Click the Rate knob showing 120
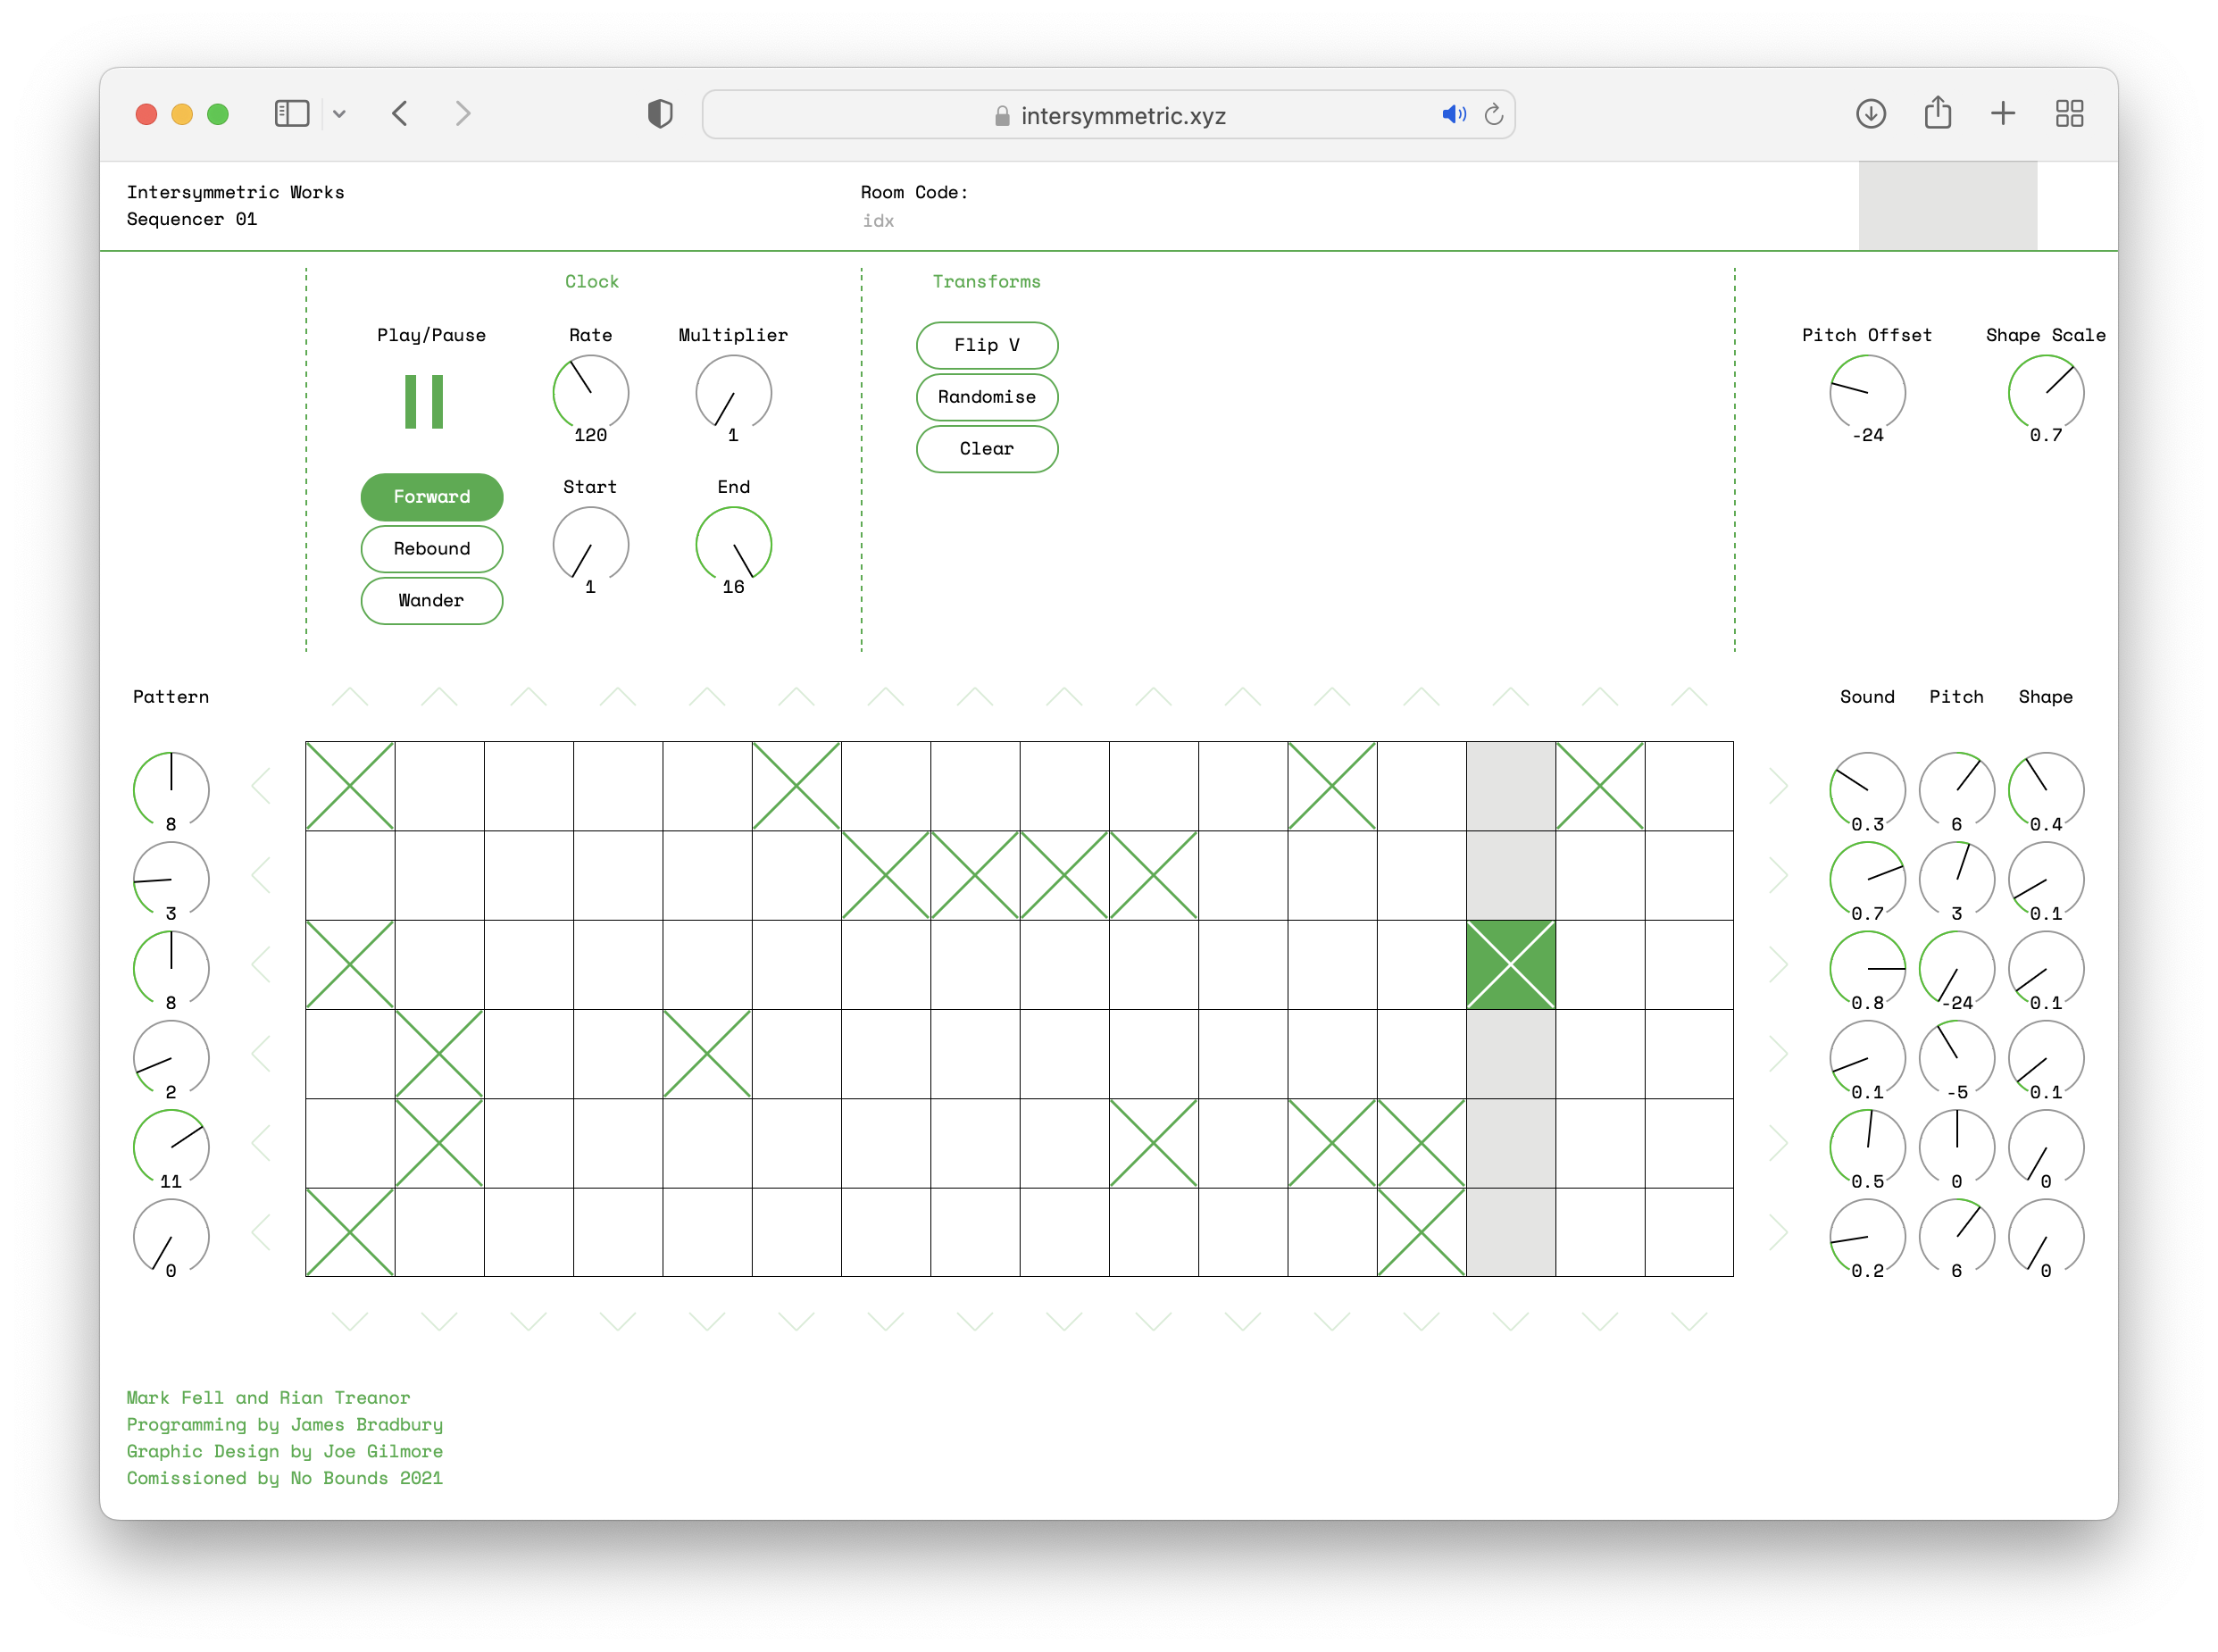 (x=590, y=393)
